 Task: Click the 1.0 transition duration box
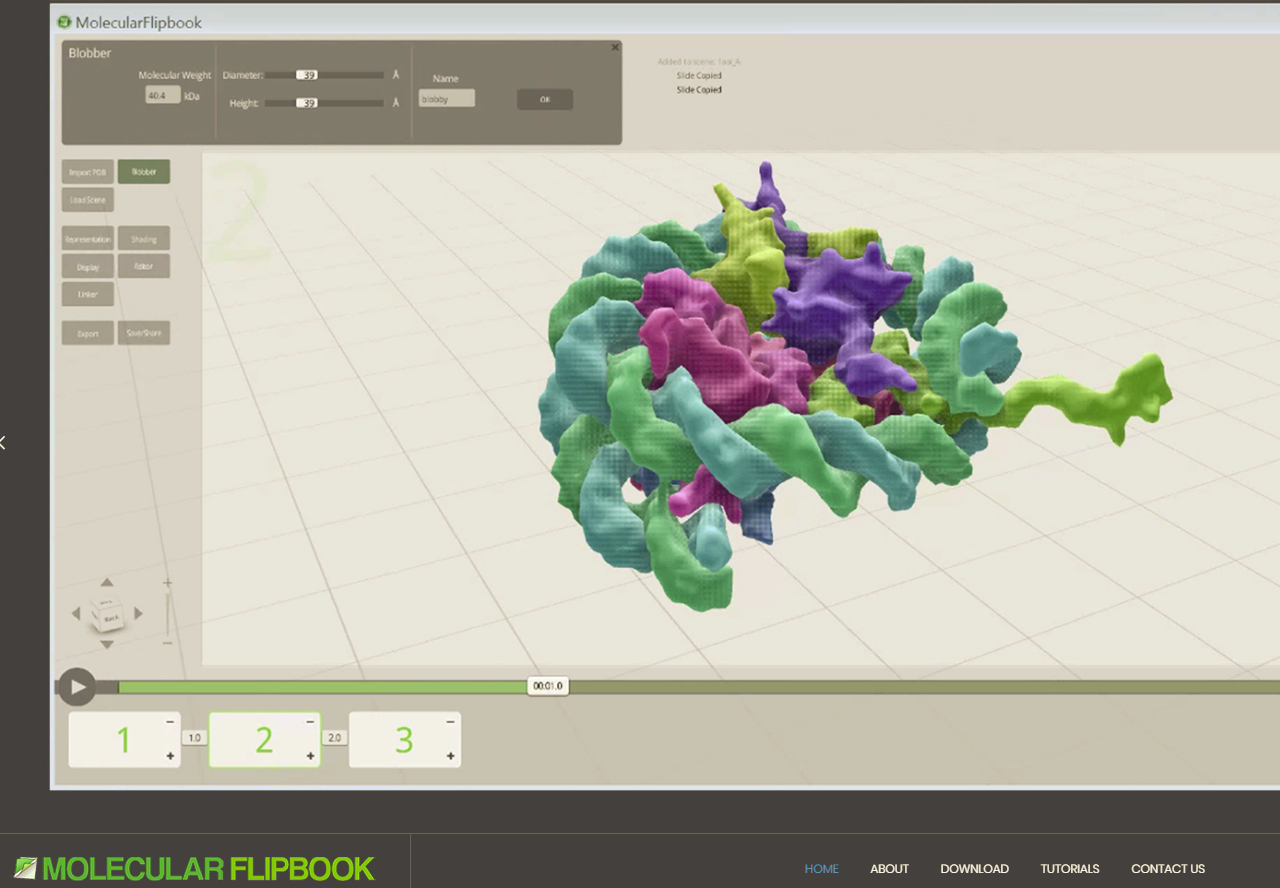coord(194,738)
